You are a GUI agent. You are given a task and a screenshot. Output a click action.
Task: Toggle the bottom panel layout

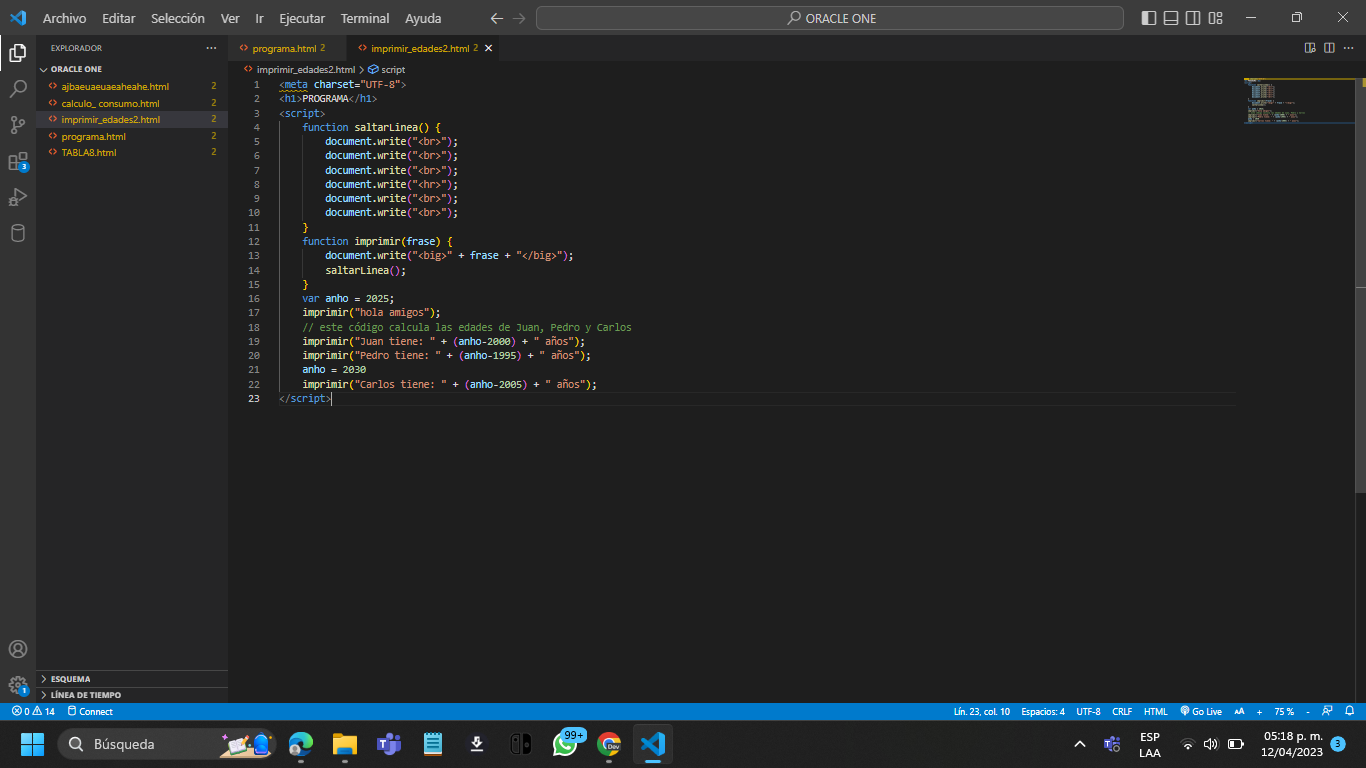[1171, 18]
